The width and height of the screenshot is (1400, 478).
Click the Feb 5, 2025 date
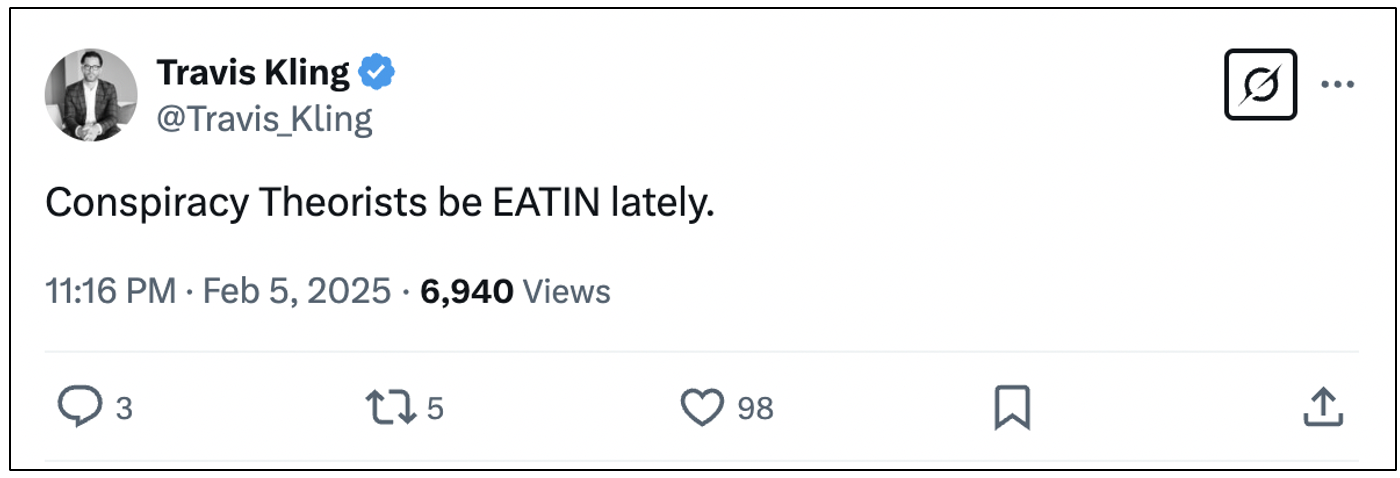296,292
